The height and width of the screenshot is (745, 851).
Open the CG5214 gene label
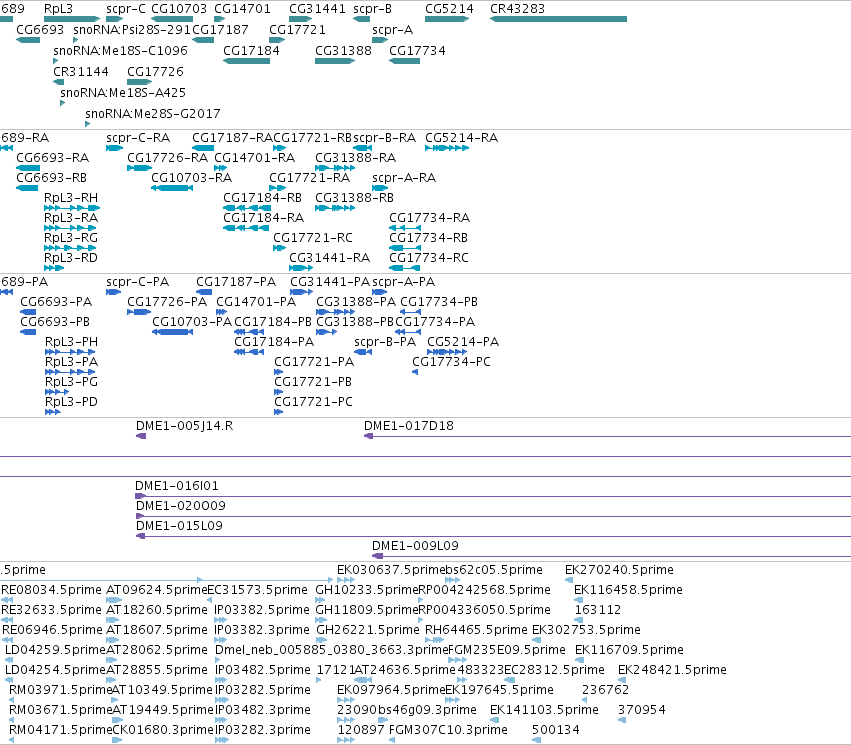449,9
